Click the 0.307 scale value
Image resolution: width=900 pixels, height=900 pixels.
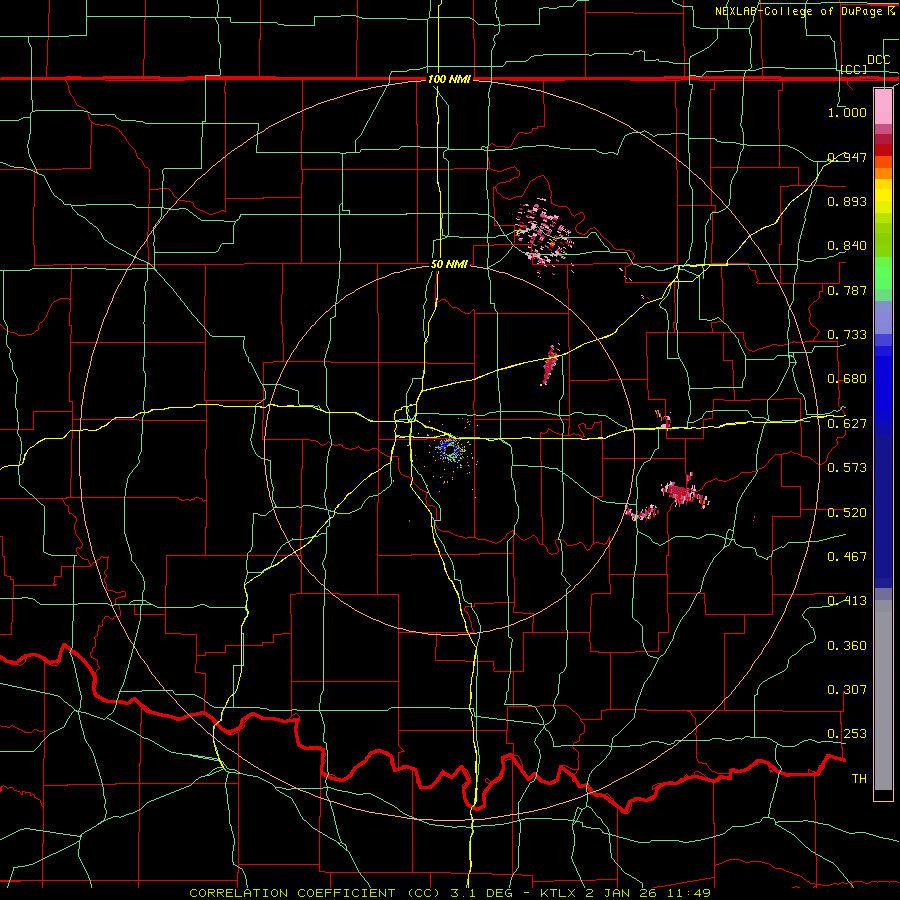pos(847,690)
